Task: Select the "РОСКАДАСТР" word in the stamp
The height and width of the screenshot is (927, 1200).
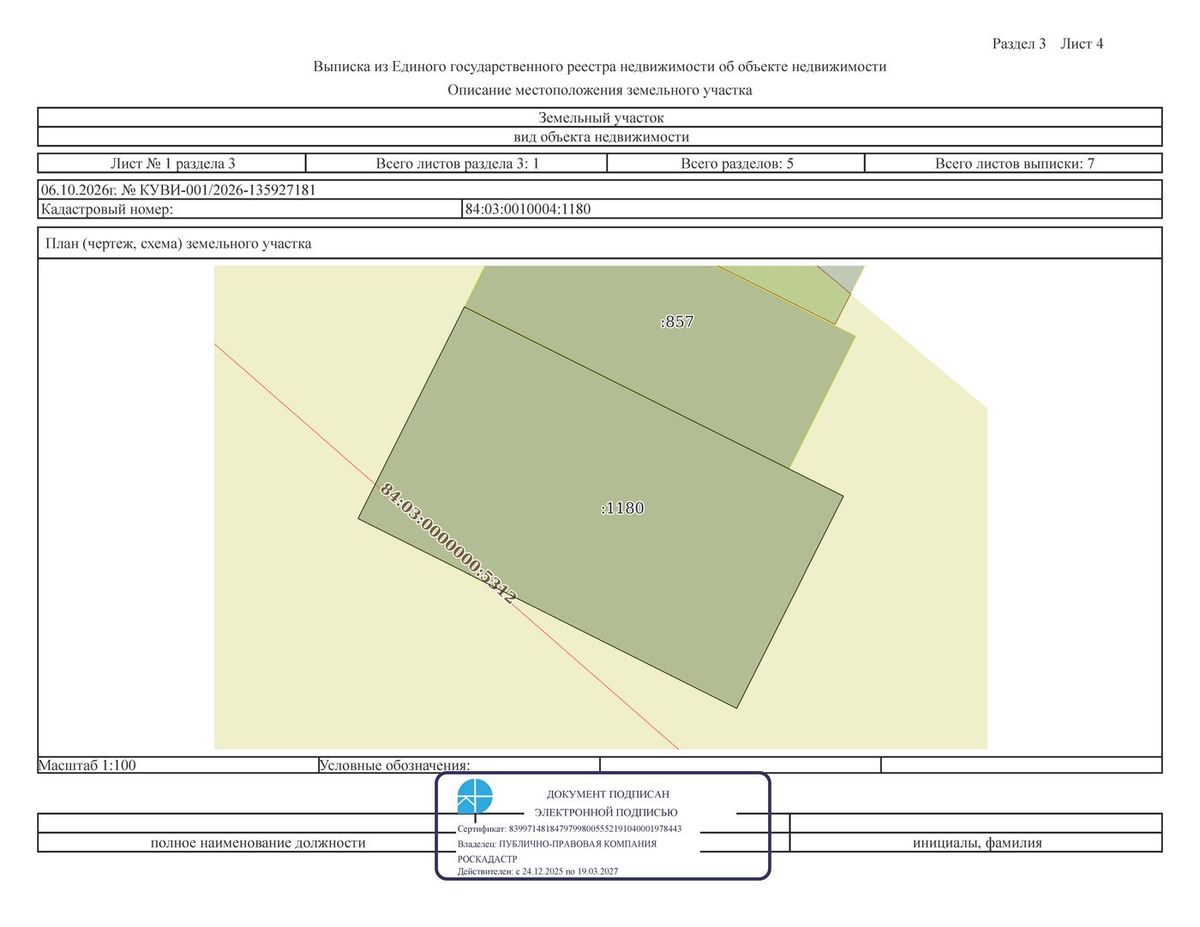Action: tap(487, 859)
